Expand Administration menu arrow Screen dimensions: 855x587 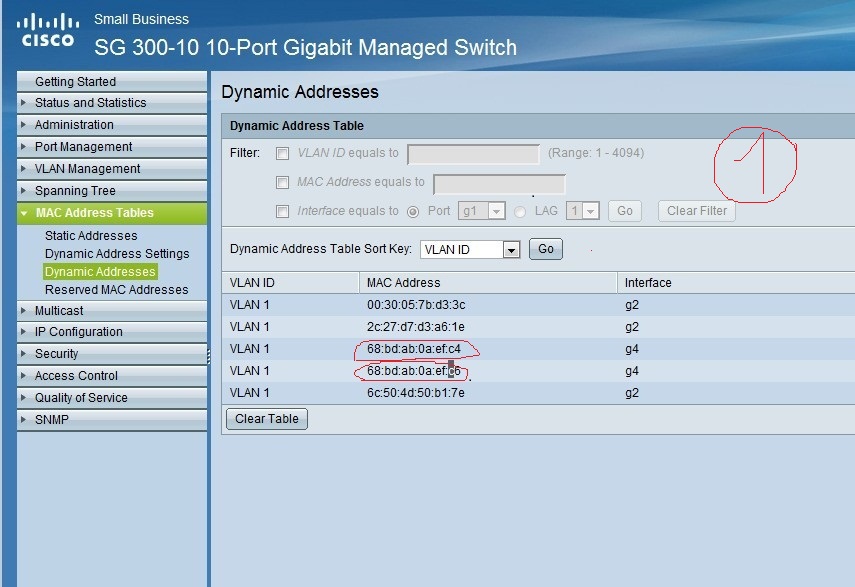point(23,124)
